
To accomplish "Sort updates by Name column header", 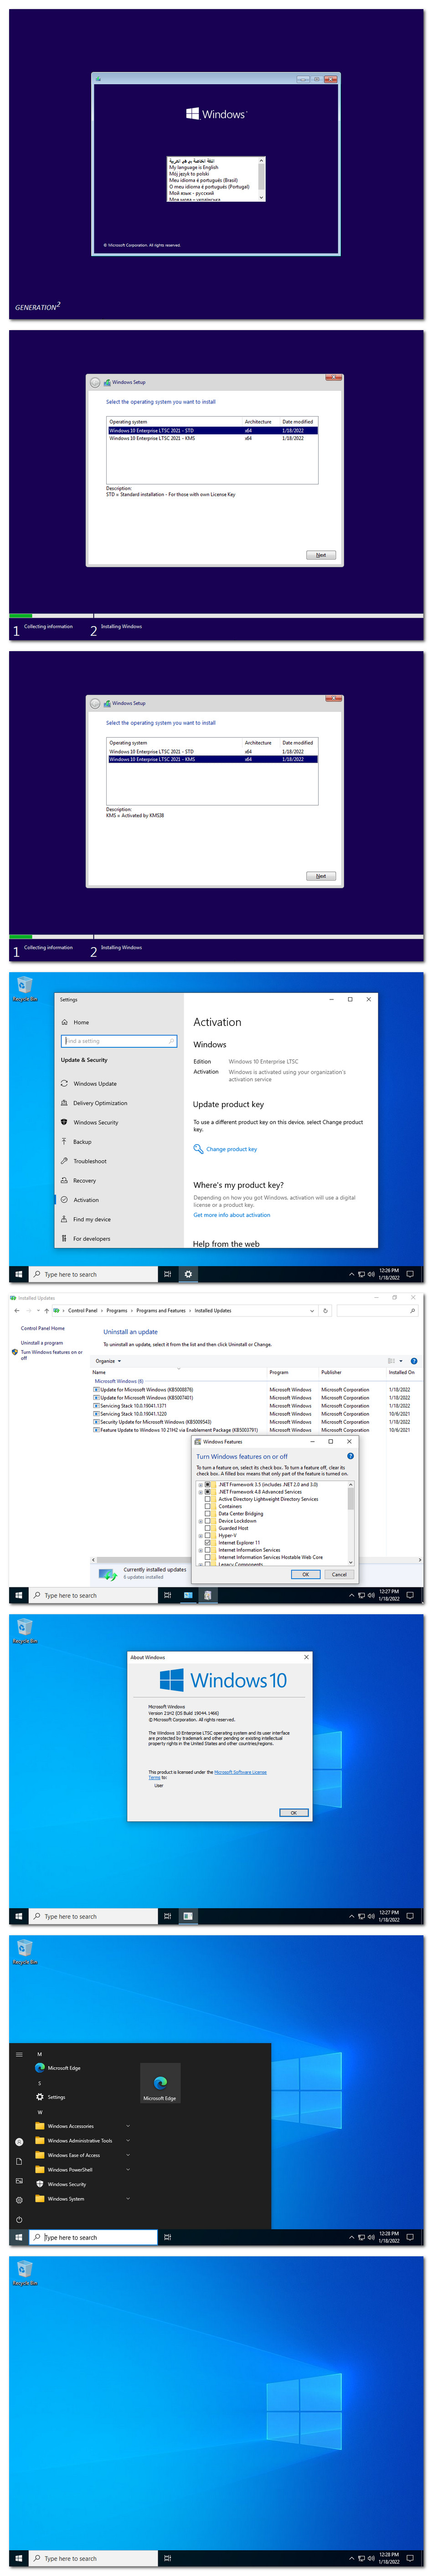I will tap(178, 1372).
